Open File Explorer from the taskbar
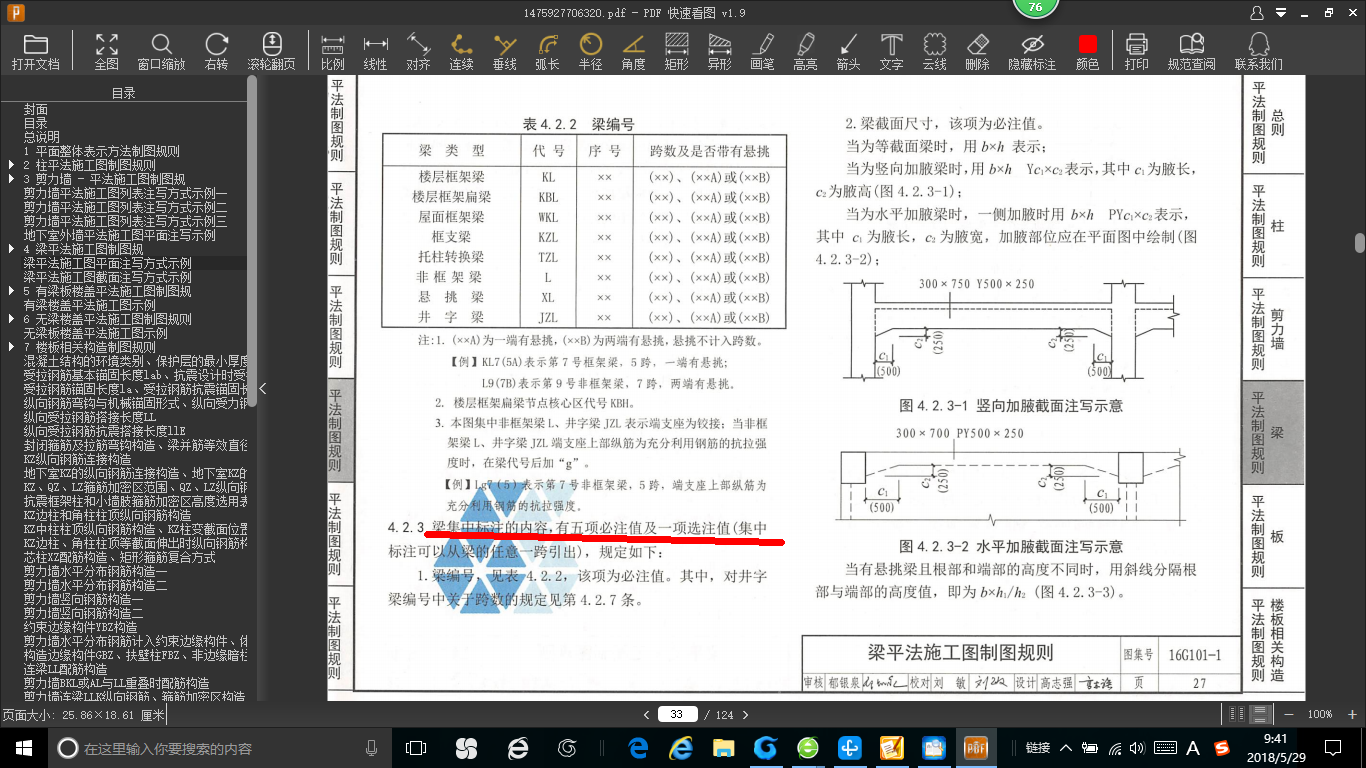Viewport: 1366px width, 768px height. (x=723, y=747)
